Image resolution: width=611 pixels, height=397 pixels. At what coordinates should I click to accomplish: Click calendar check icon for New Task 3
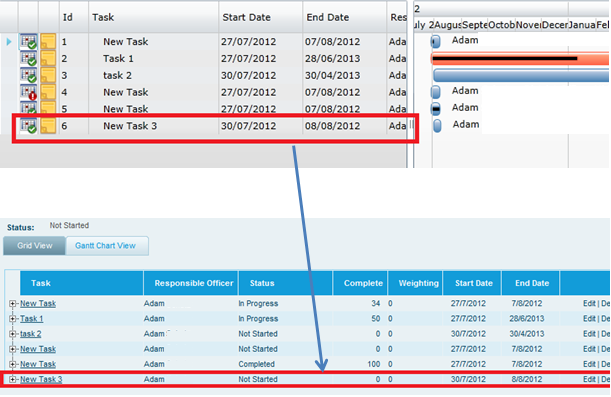click(x=28, y=126)
